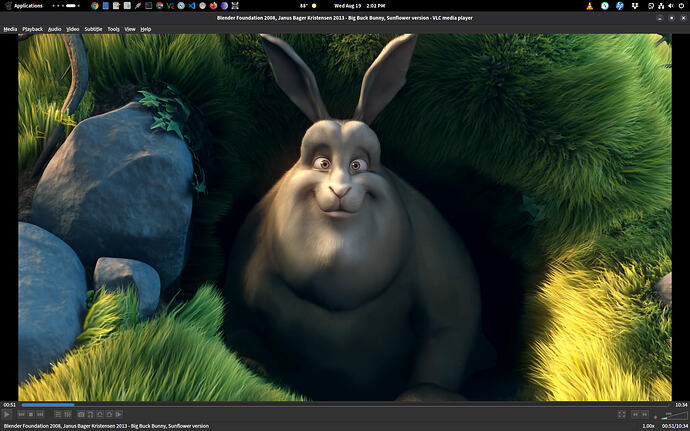Click the step forward button near volume
The width and height of the screenshot is (690, 431).
pyautogui.click(x=645, y=414)
